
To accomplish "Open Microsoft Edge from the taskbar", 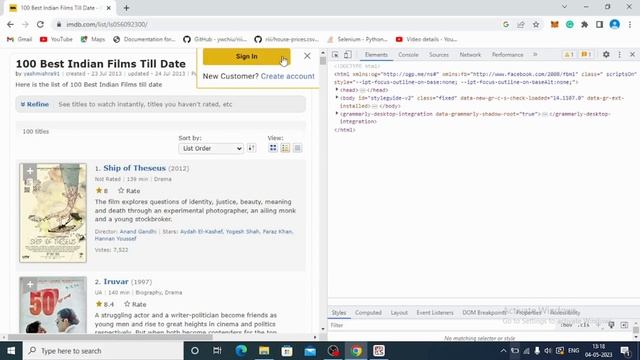I will (241, 351).
